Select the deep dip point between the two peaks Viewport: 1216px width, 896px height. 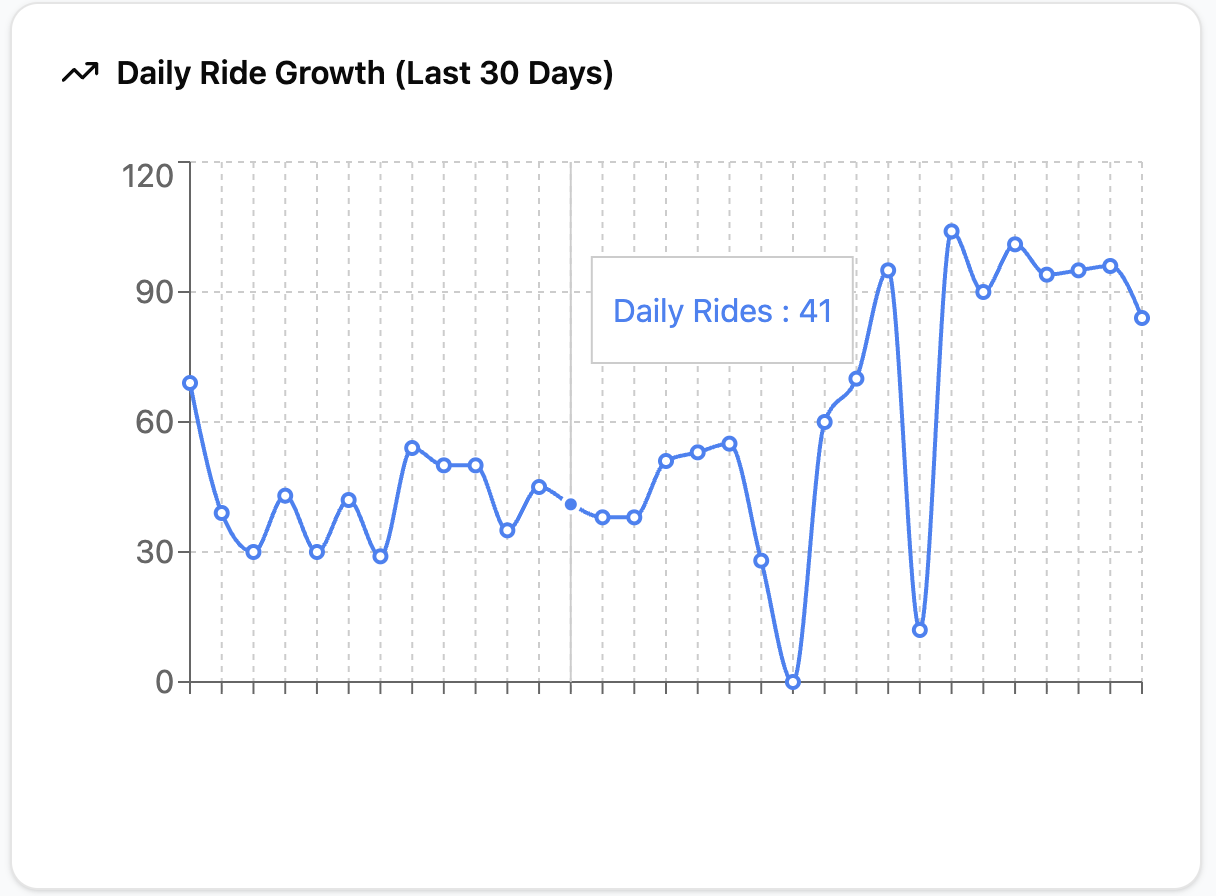tap(920, 630)
